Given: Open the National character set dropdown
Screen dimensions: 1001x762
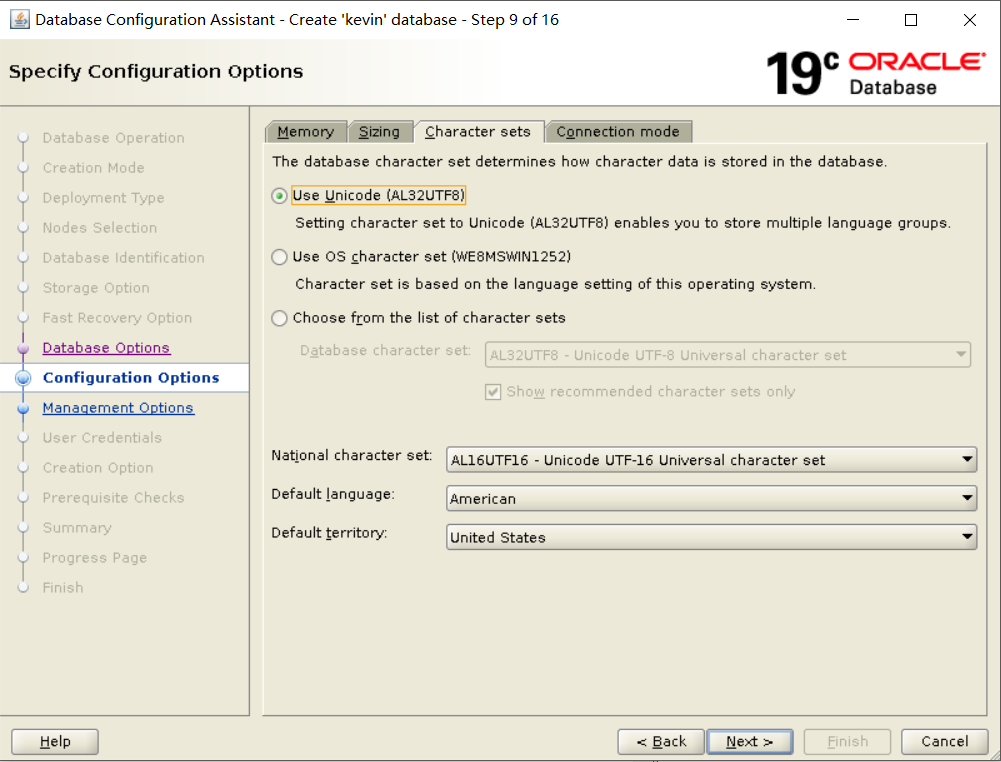Looking at the screenshot, I should point(711,459).
